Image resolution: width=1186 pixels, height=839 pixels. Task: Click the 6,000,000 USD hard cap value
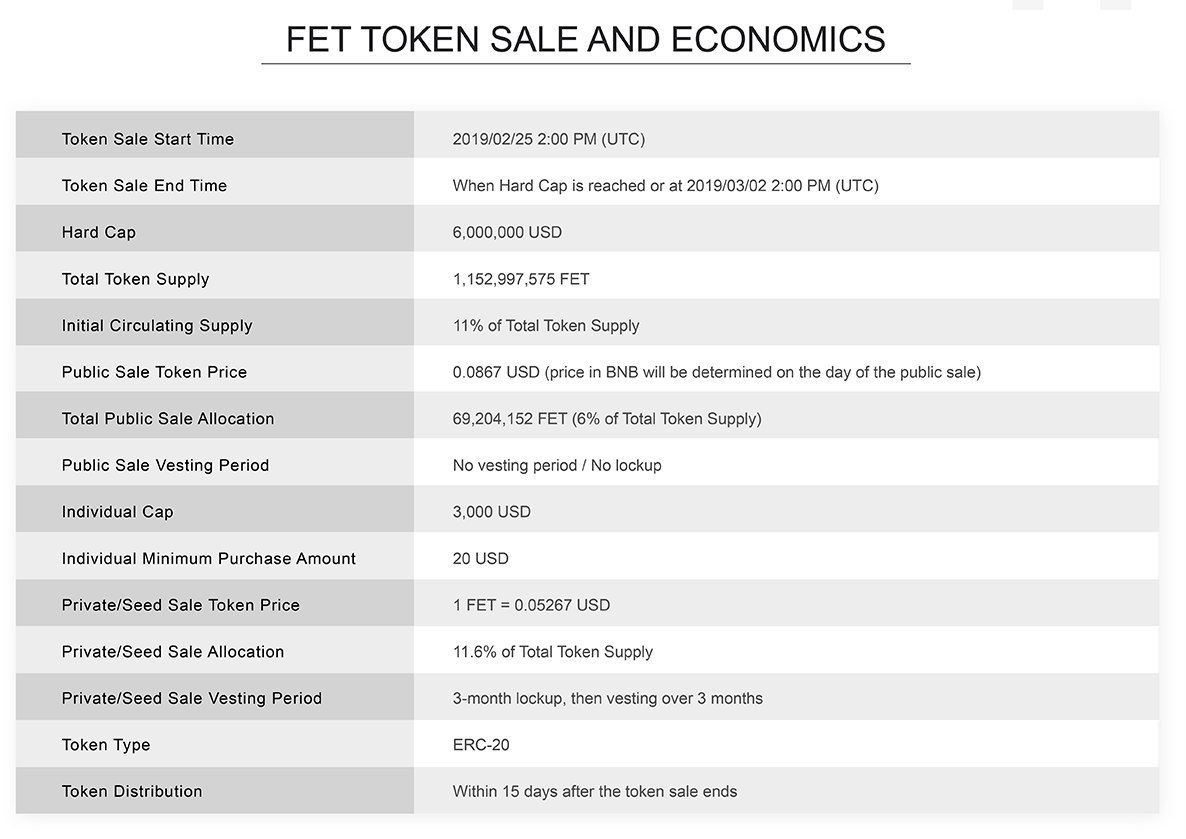(507, 232)
